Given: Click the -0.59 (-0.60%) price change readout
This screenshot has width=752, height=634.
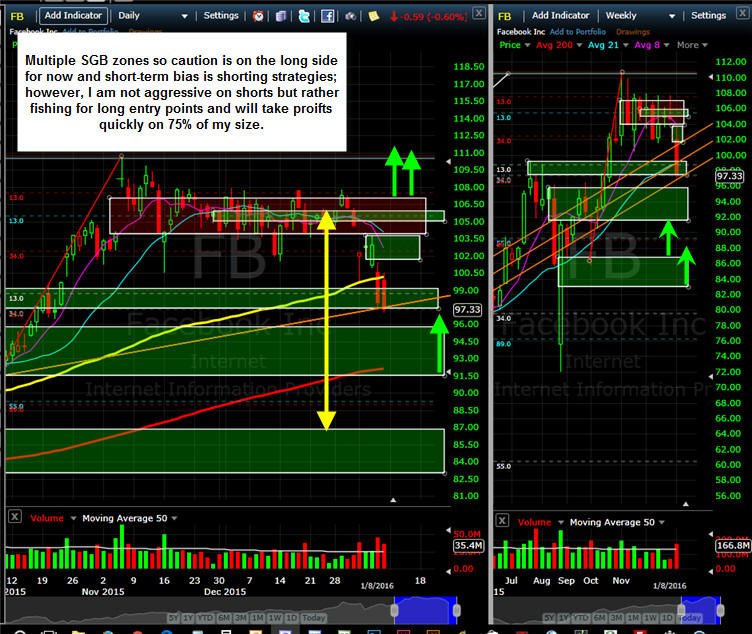Looking at the screenshot, I should [x=428, y=16].
